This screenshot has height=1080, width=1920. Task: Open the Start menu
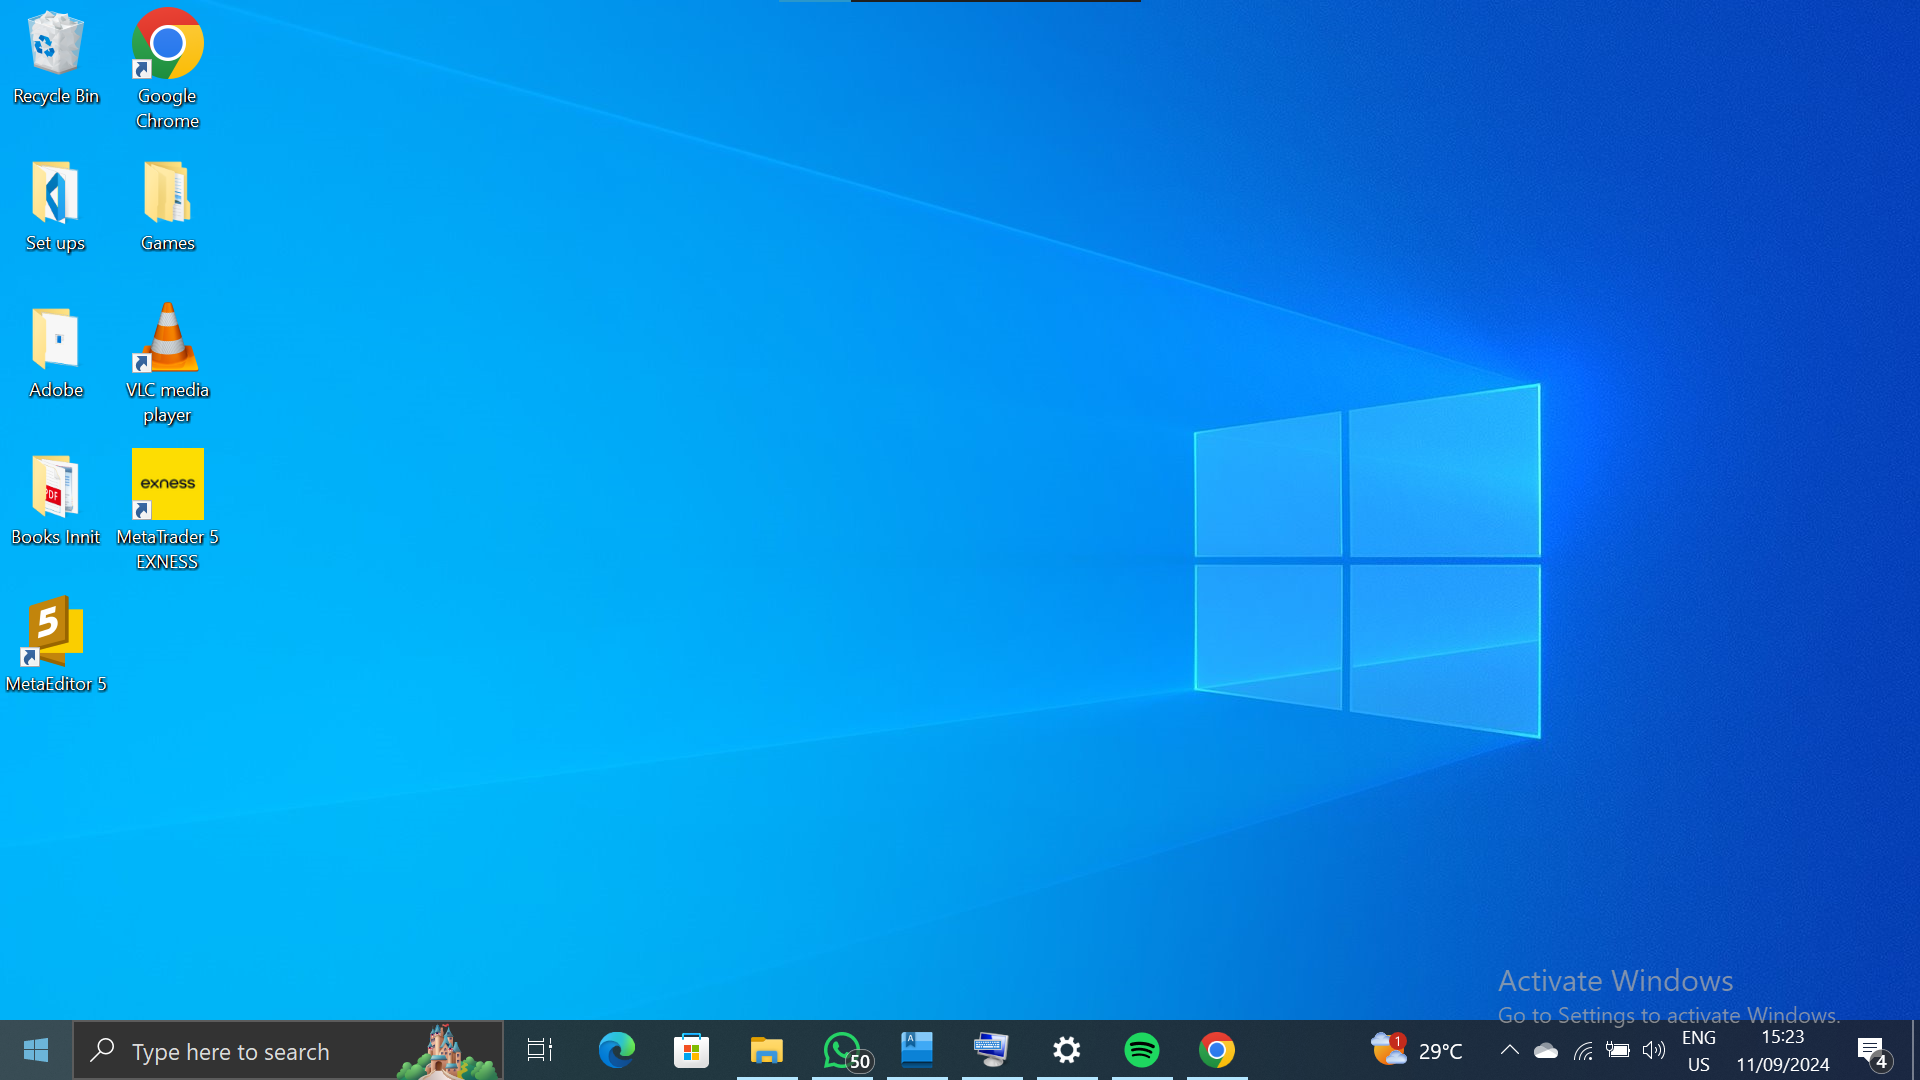pos(36,1050)
